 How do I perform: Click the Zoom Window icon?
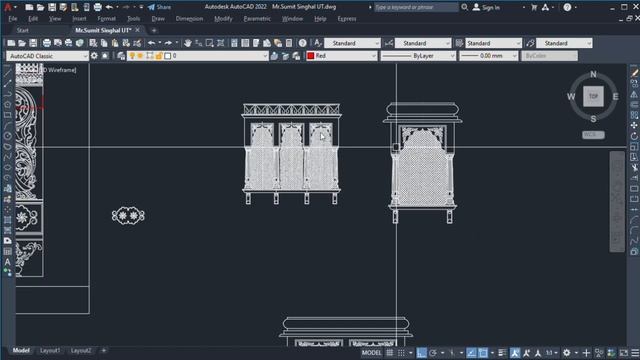pos(210,43)
